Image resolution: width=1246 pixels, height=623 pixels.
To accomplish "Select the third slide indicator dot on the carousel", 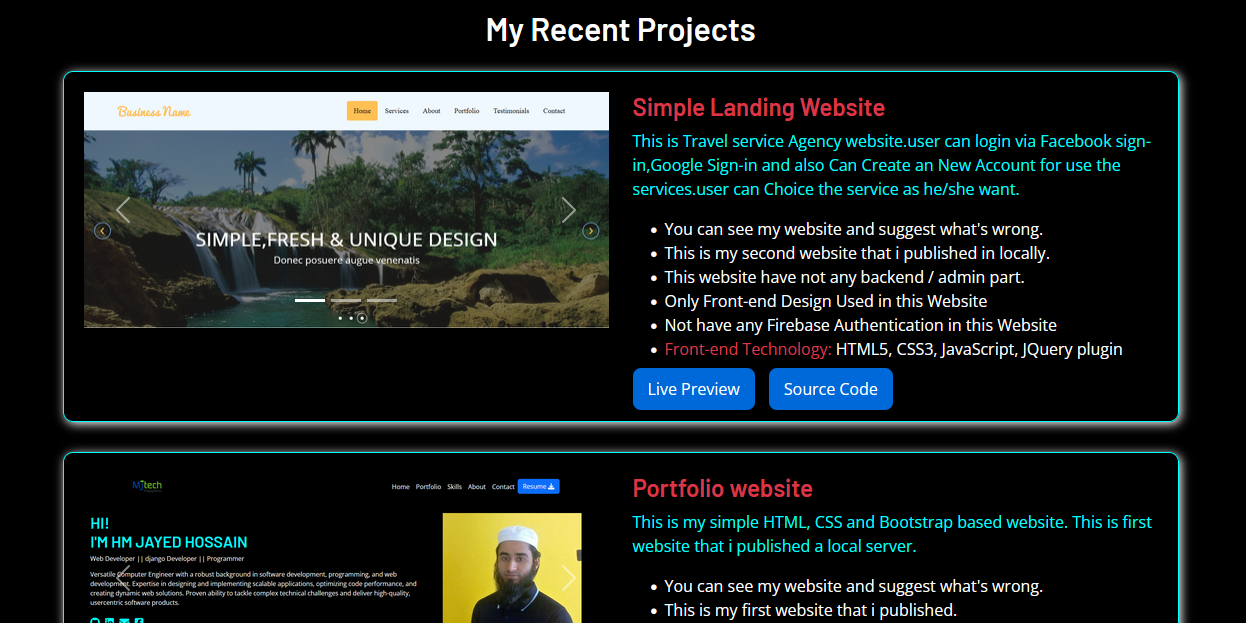I will point(362,318).
